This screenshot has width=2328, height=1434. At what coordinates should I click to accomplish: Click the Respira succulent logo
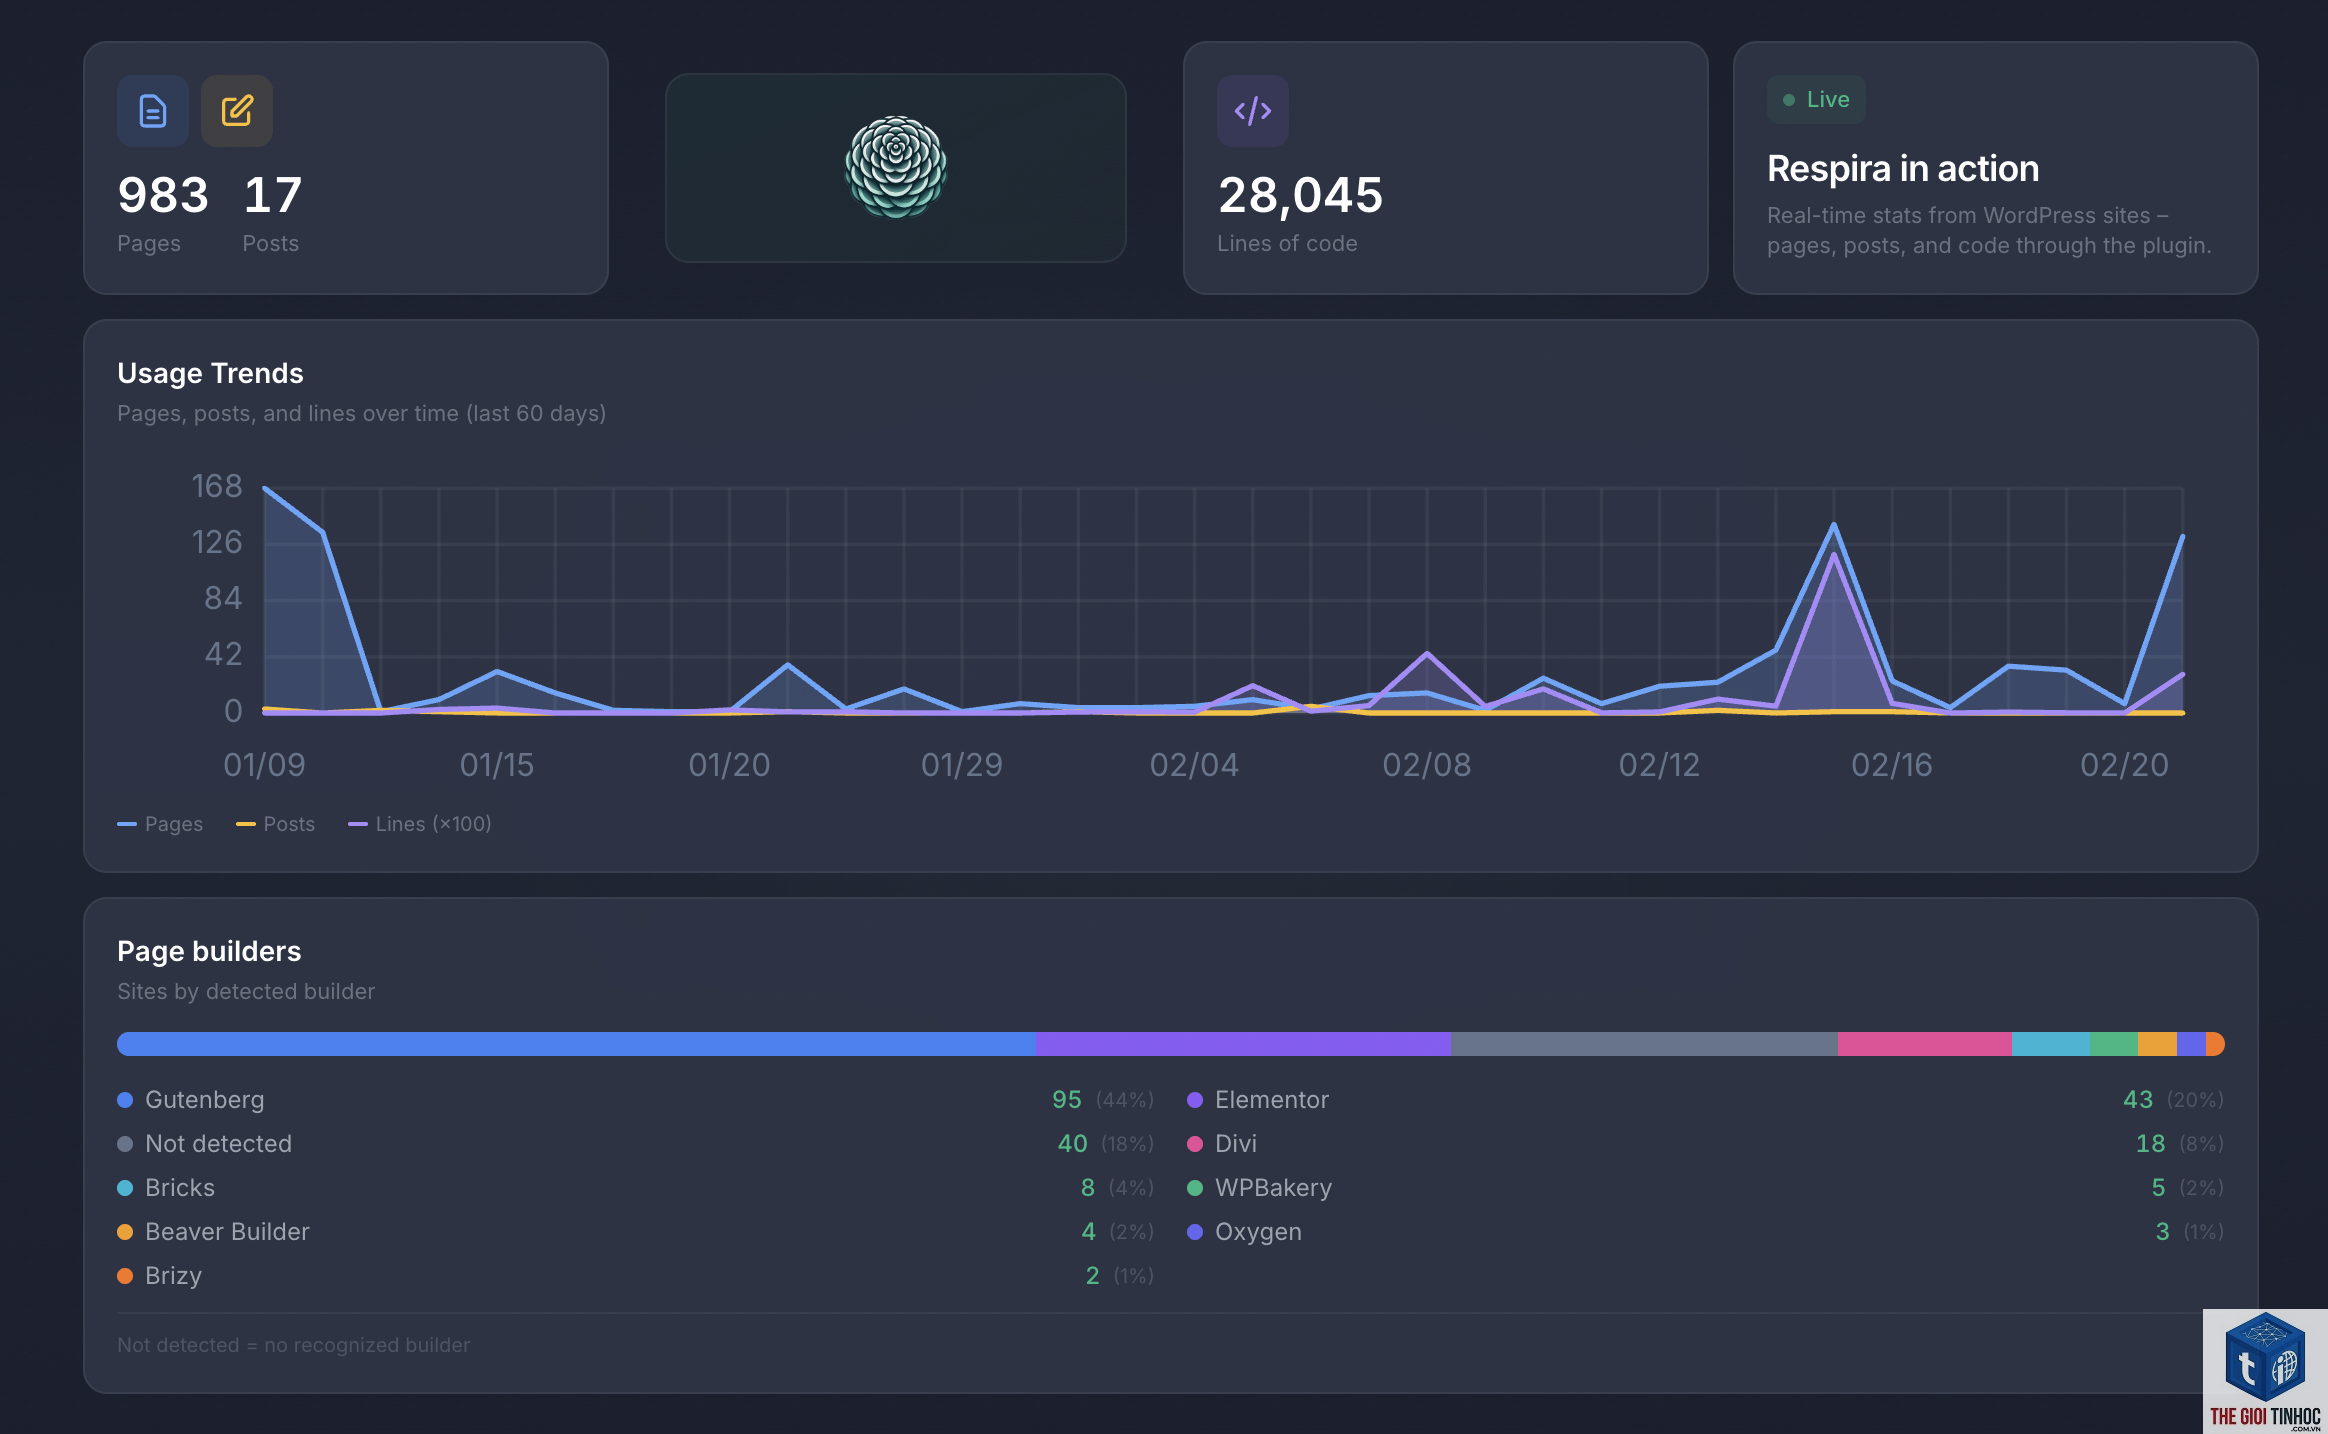click(896, 167)
